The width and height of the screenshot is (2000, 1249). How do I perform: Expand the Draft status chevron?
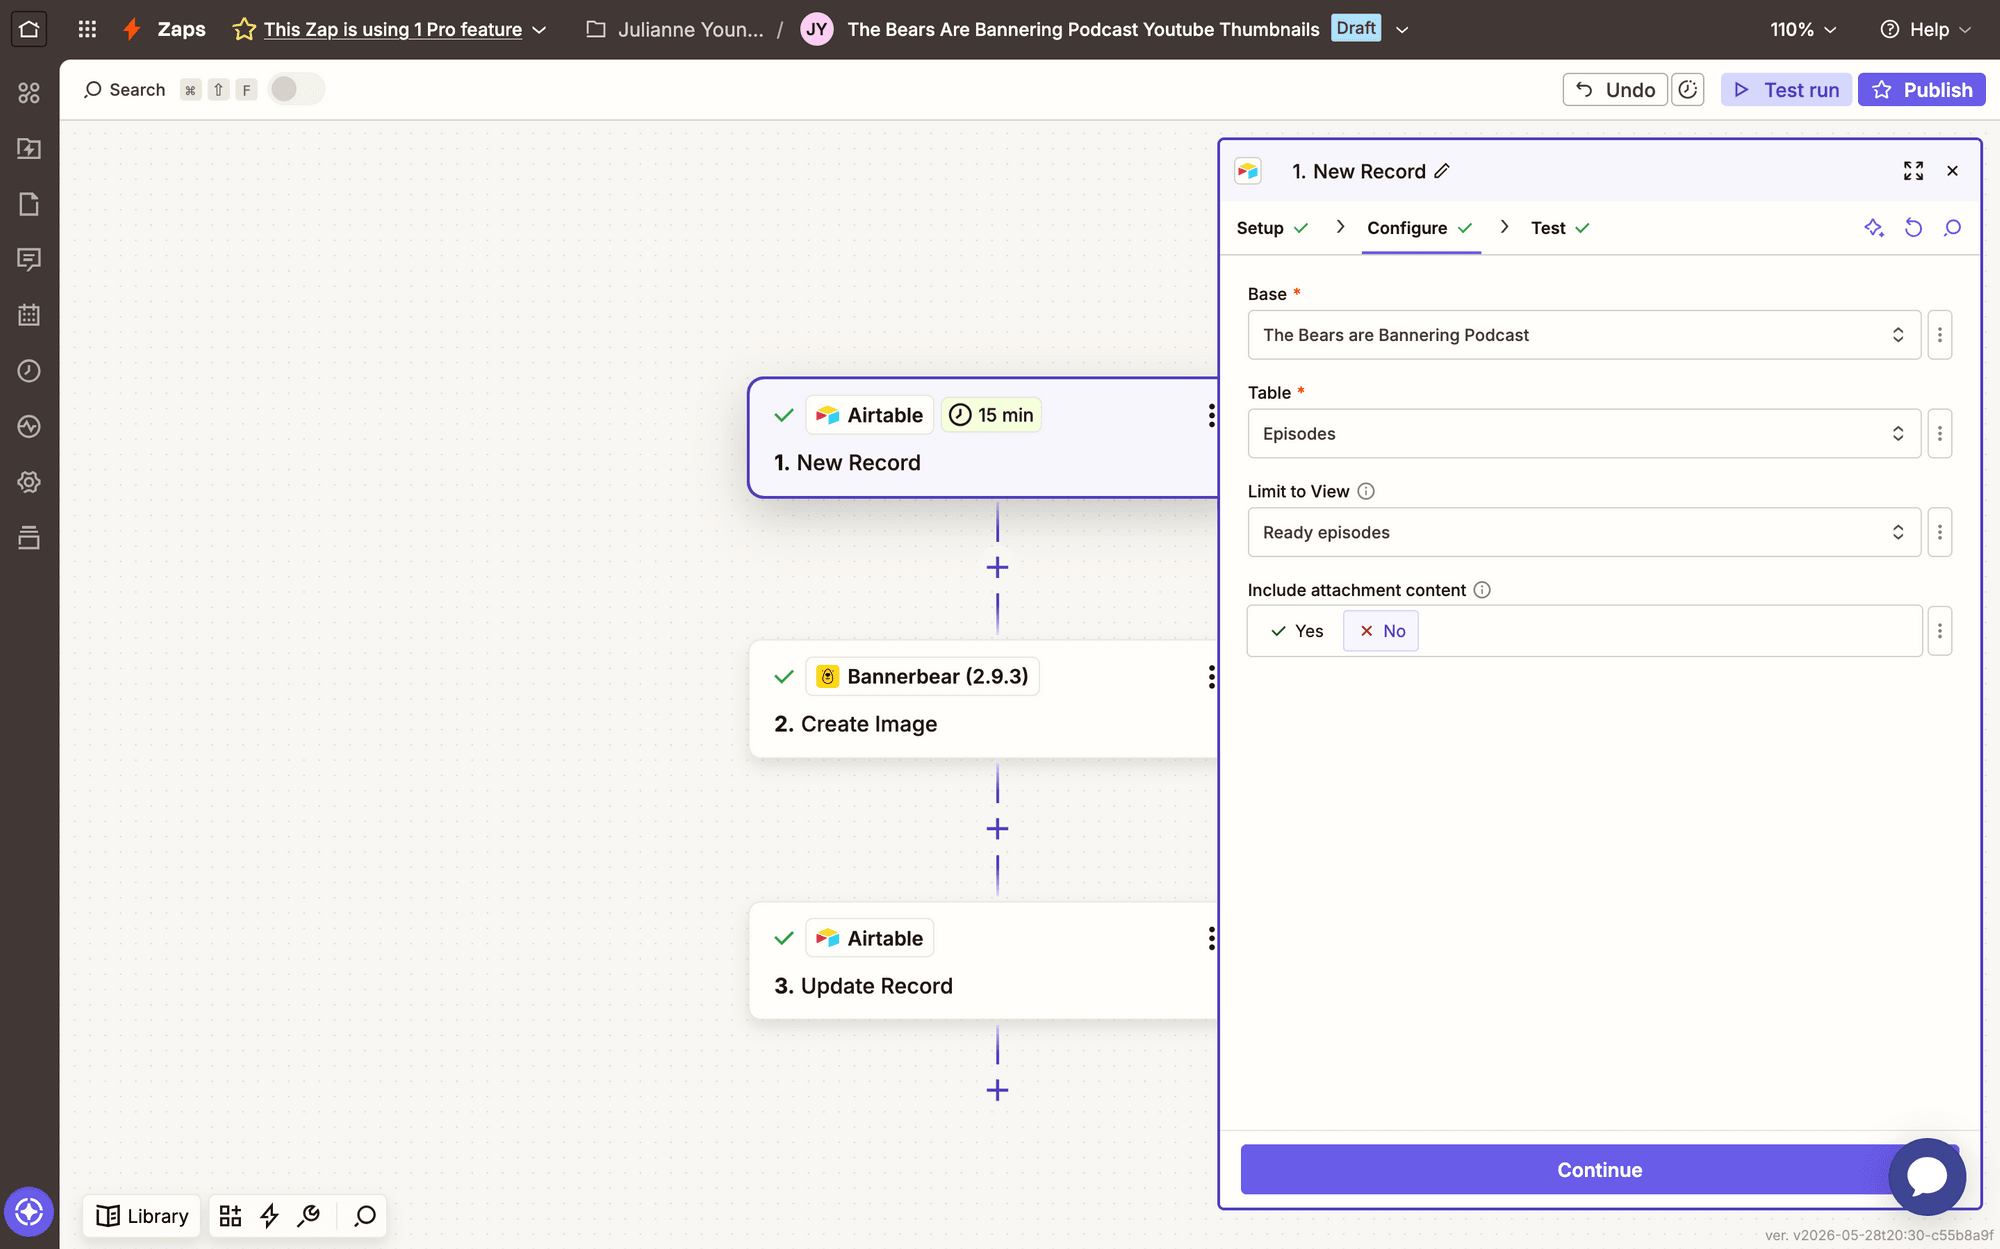(1402, 30)
